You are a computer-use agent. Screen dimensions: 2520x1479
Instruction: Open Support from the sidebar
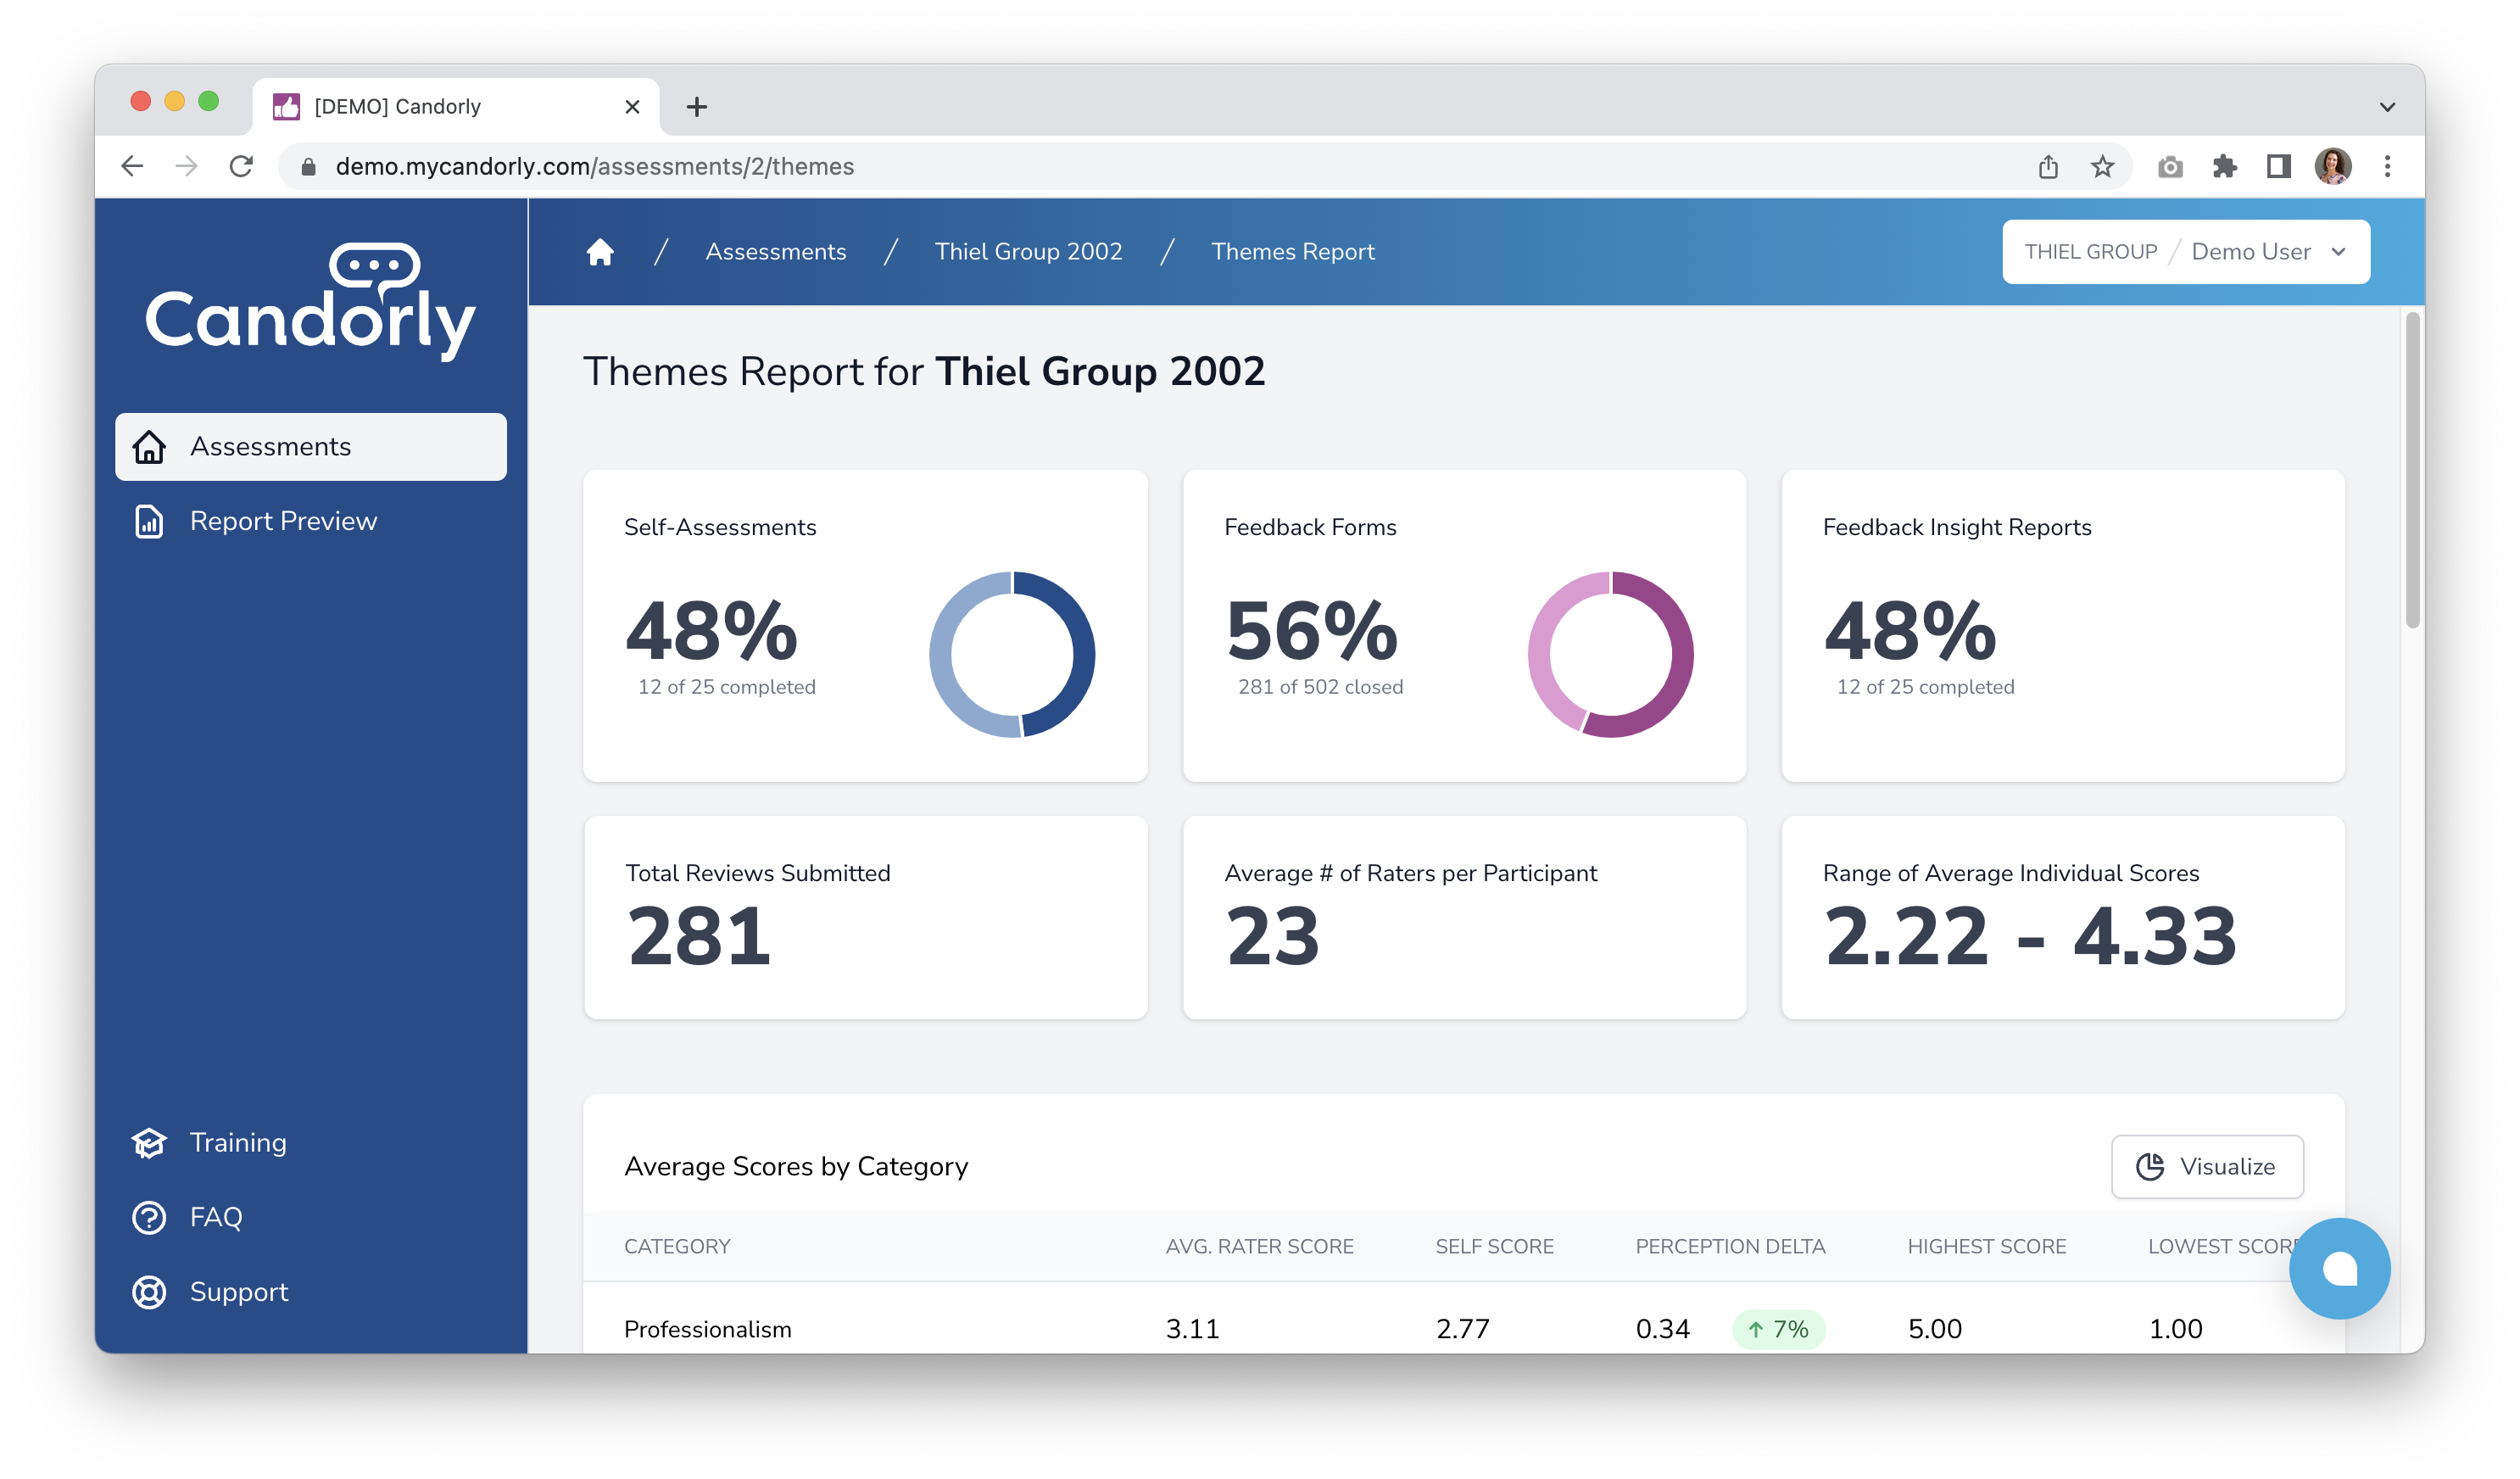coord(238,1292)
